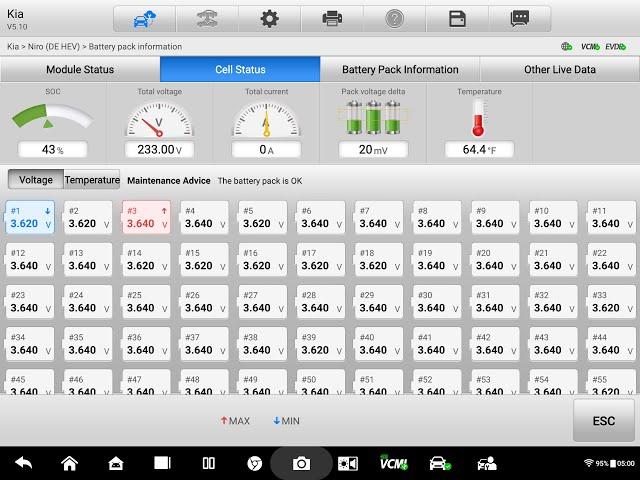Tap the Temperature 64.4 °F thermometer

(x=480, y=122)
